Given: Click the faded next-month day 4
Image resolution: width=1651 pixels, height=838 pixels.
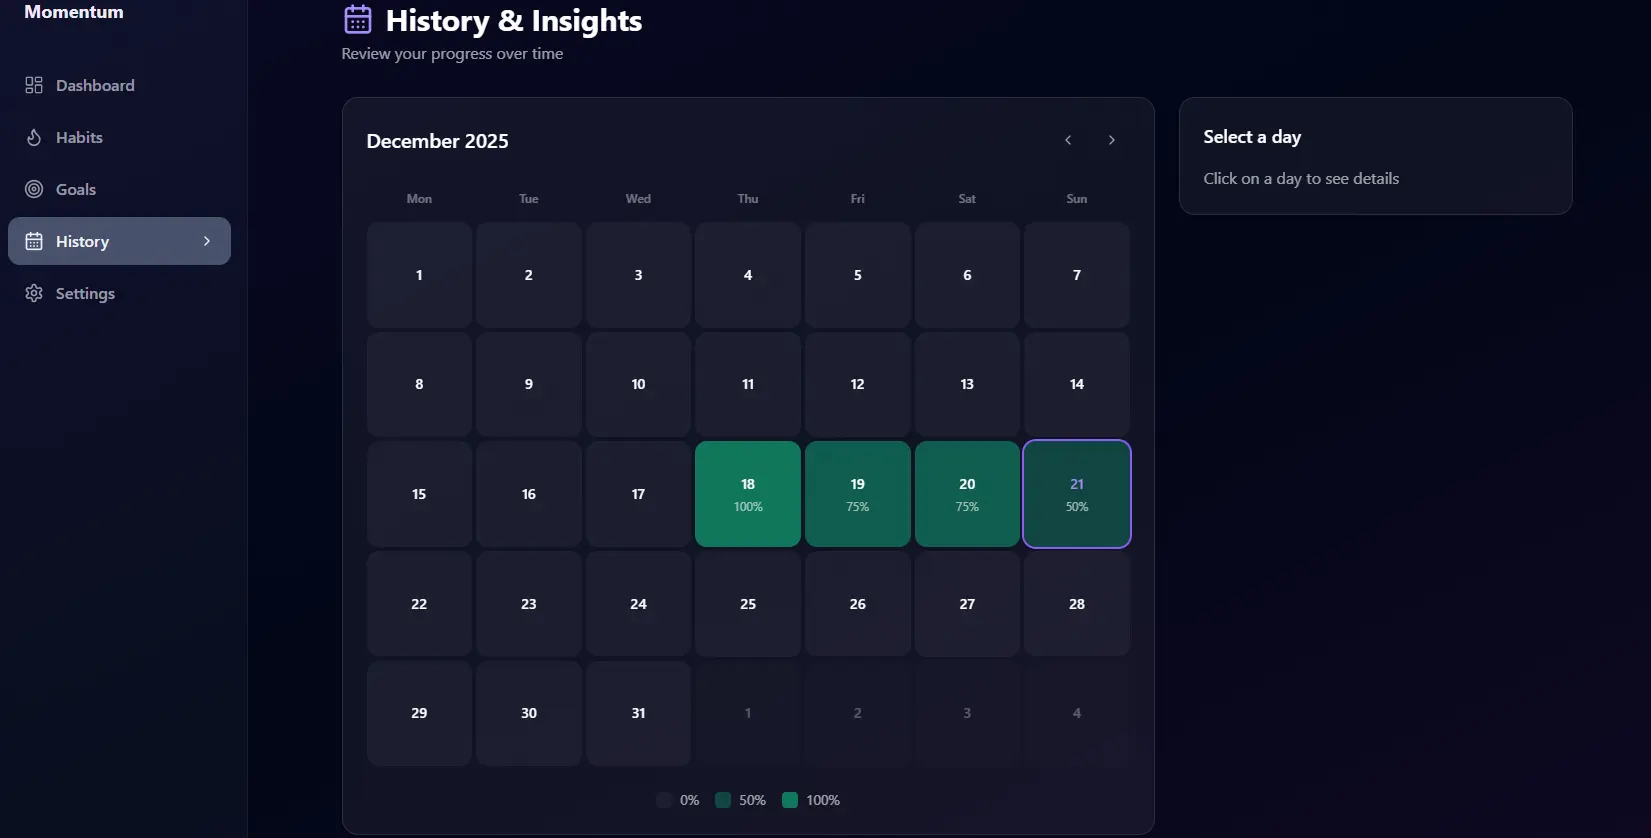Looking at the screenshot, I should click(1077, 713).
